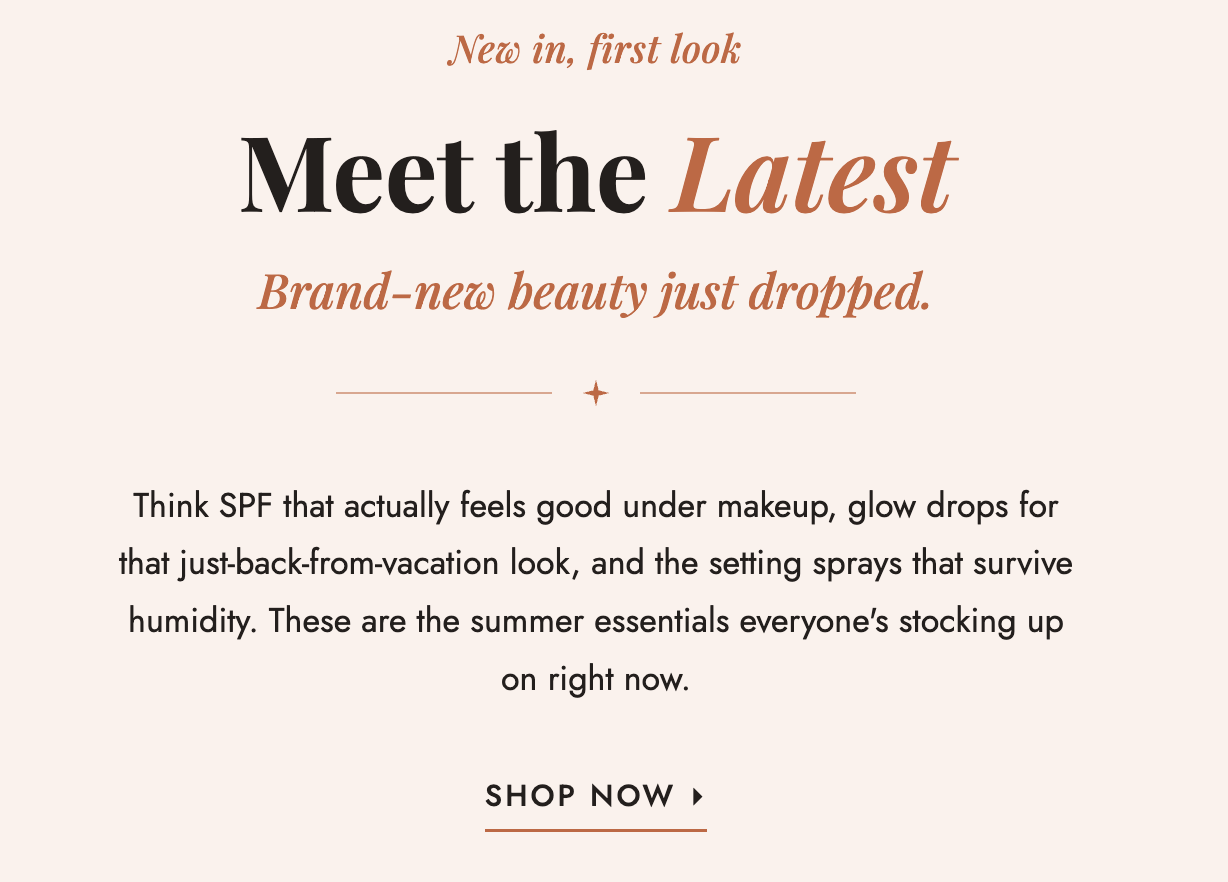This screenshot has width=1228, height=882.
Task: Click the words 'Meet the' in heading
Action: click(443, 174)
